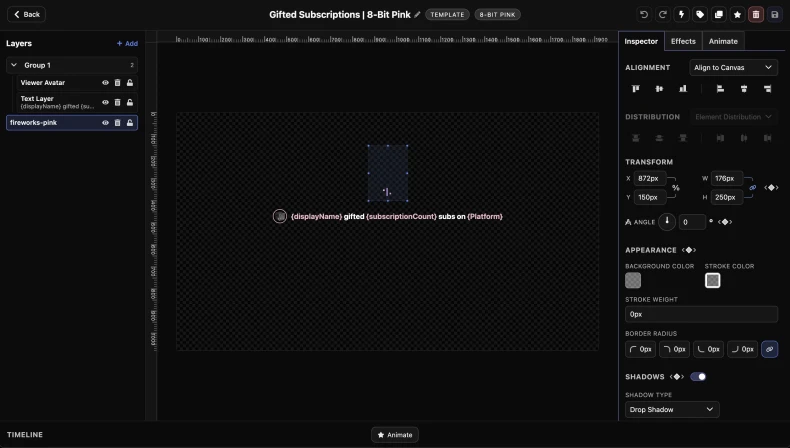Screen dimensions: 790x448
Task: Click the Redo icon in top toolbar
Action: [x=663, y=15]
